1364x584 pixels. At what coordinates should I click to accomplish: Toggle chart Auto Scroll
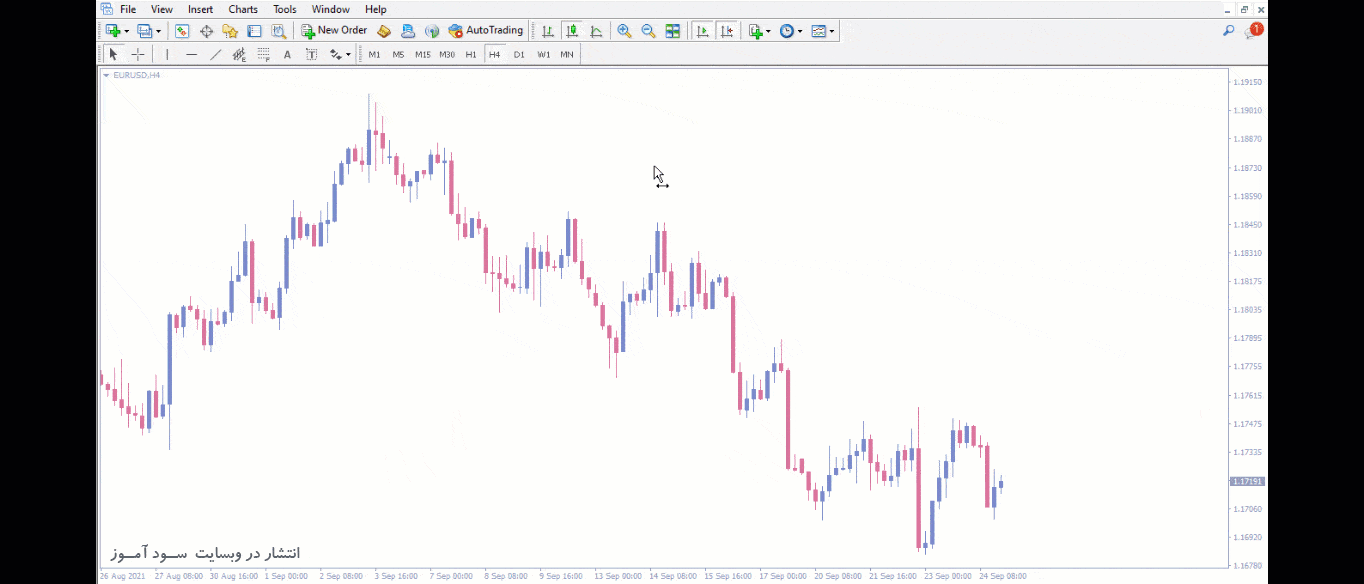(x=702, y=31)
